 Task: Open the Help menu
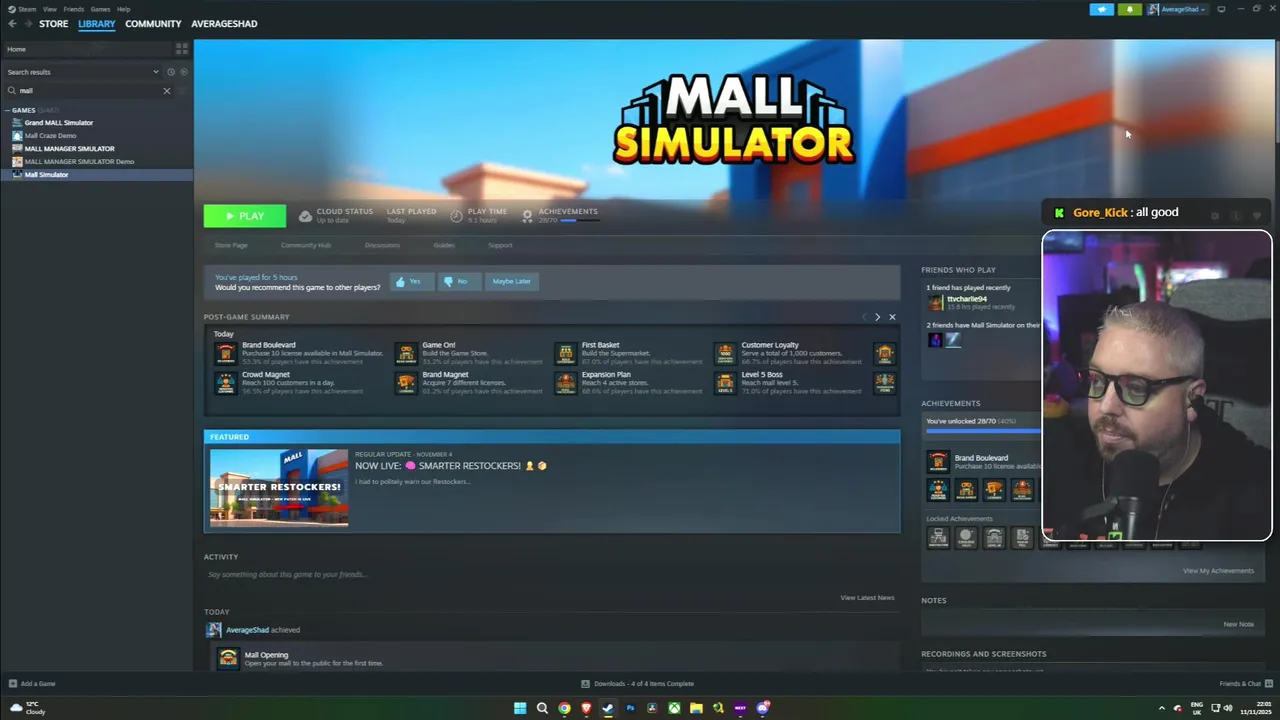coord(123,9)
